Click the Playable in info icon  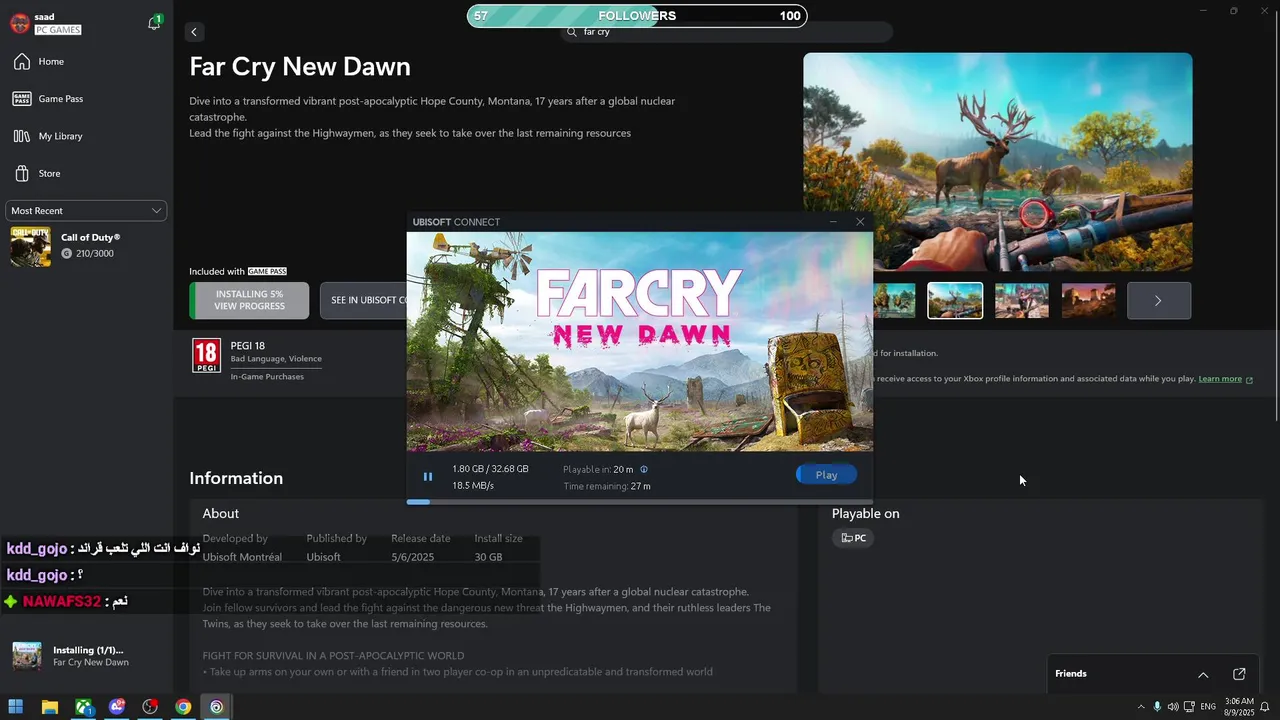point(644,469)
